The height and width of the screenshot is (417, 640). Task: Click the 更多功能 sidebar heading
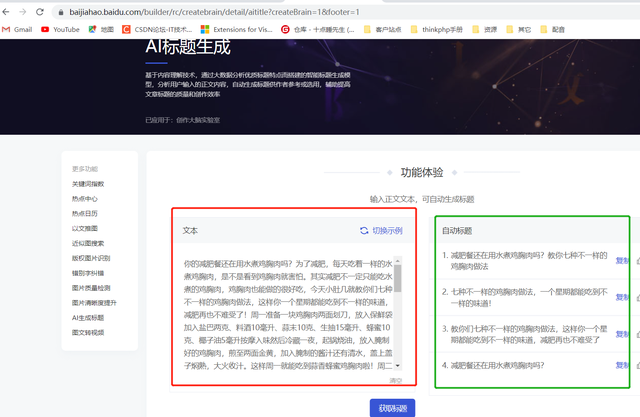85,169
